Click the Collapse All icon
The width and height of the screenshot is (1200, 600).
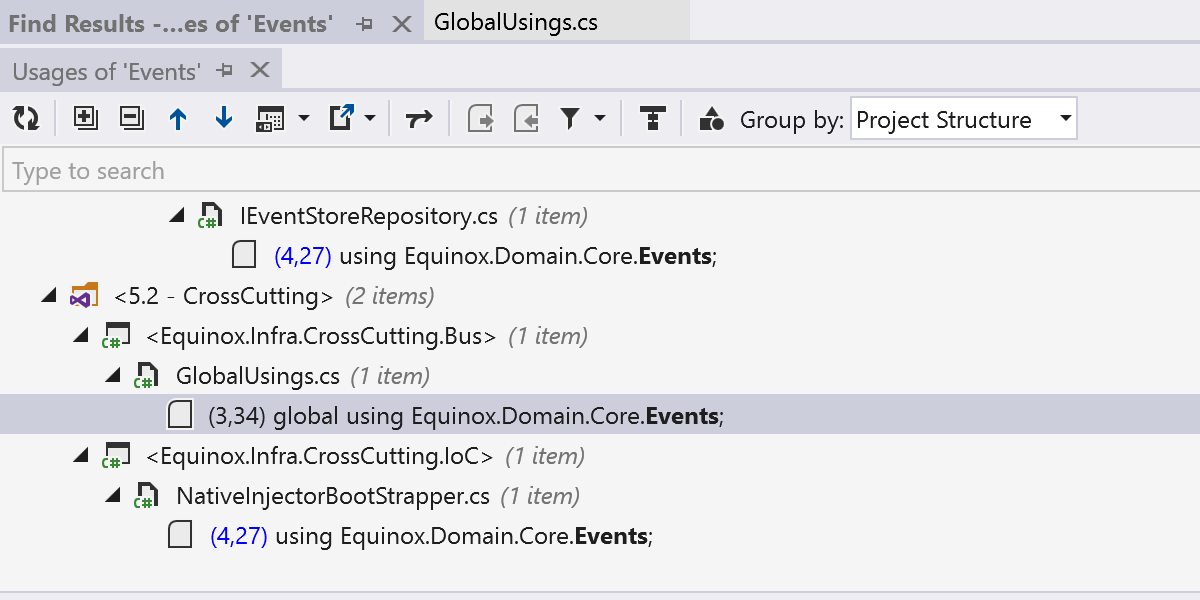click(132, 119)
